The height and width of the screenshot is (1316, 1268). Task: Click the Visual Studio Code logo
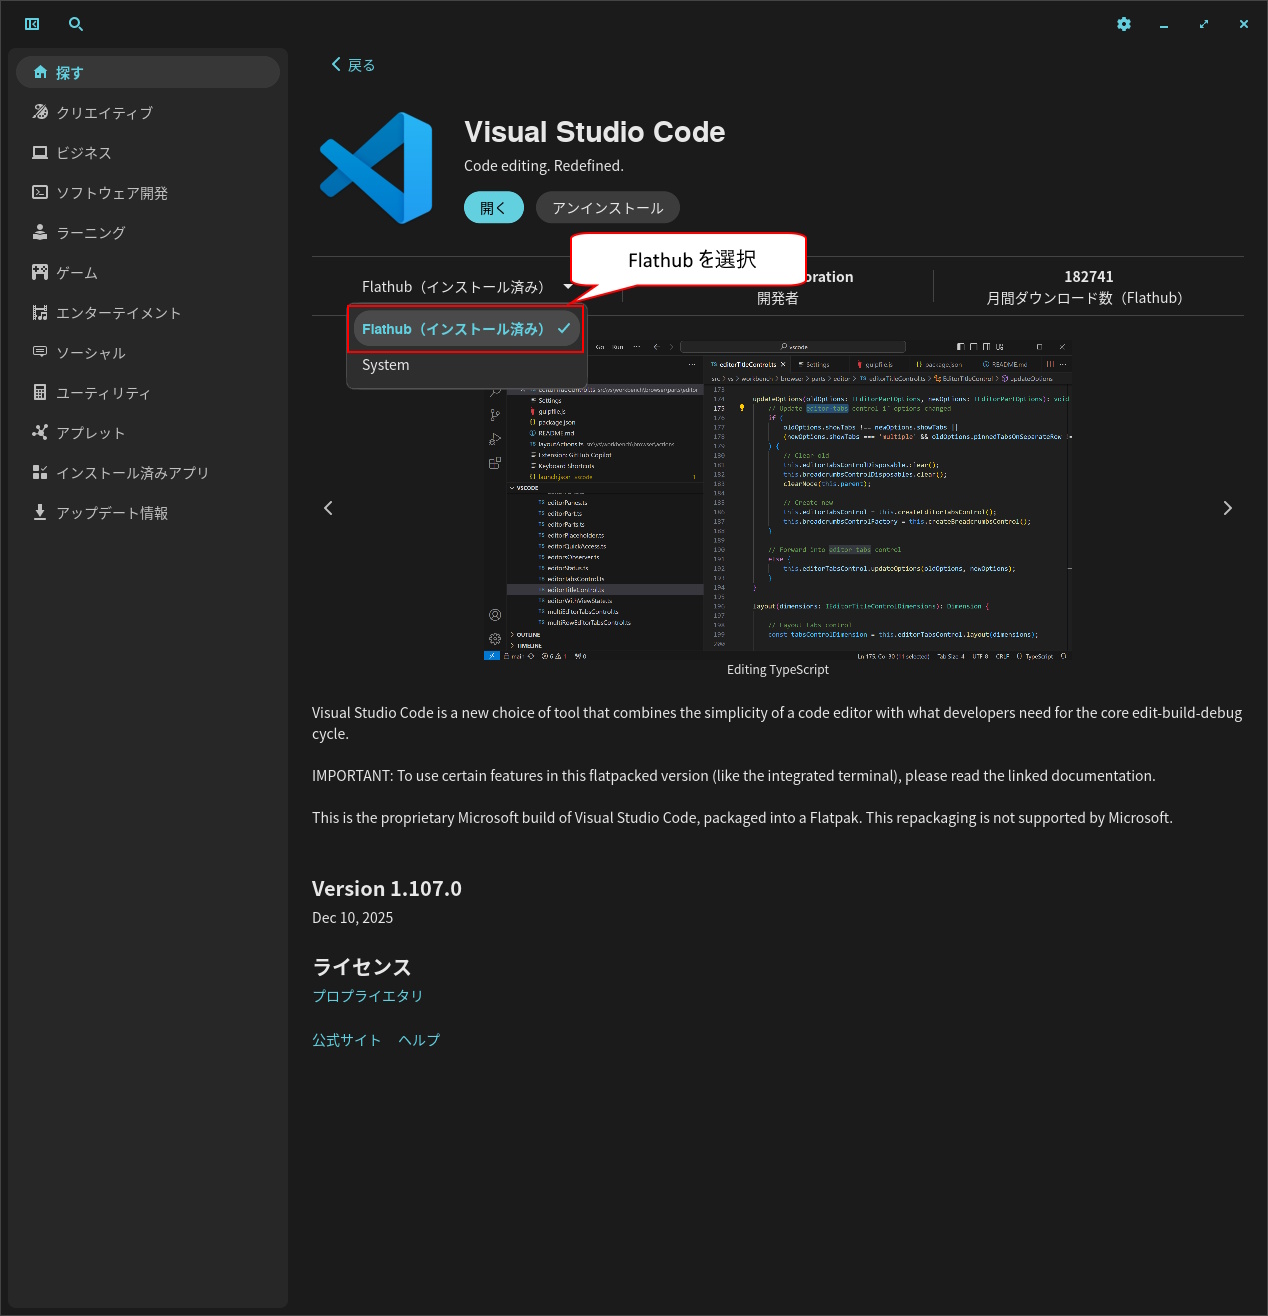377,168
